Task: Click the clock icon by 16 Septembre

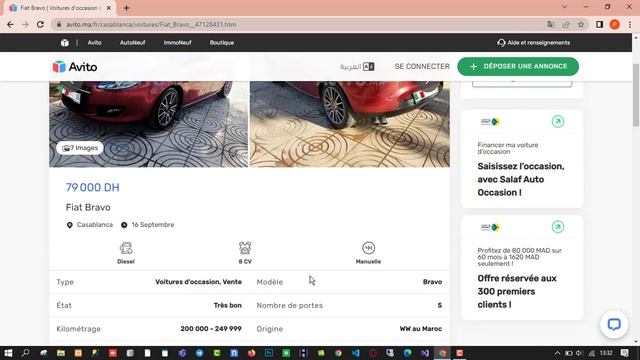Action: [x=124, y=225]
